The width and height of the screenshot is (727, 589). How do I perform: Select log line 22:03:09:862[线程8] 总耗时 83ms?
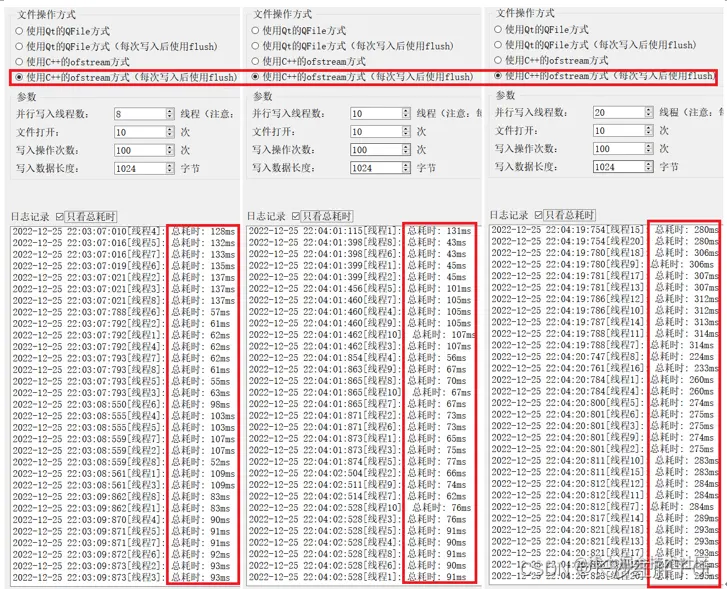pos(121,497)
